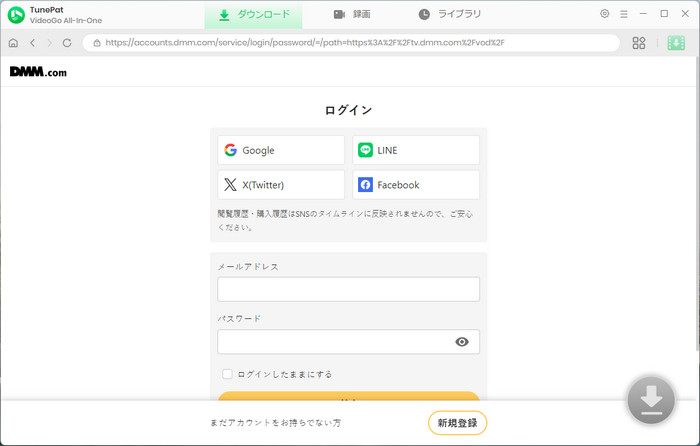Image resolution: width=700 pixels, height=446 pixels.
Task: Reload the current page
Action: coord(67,43)
